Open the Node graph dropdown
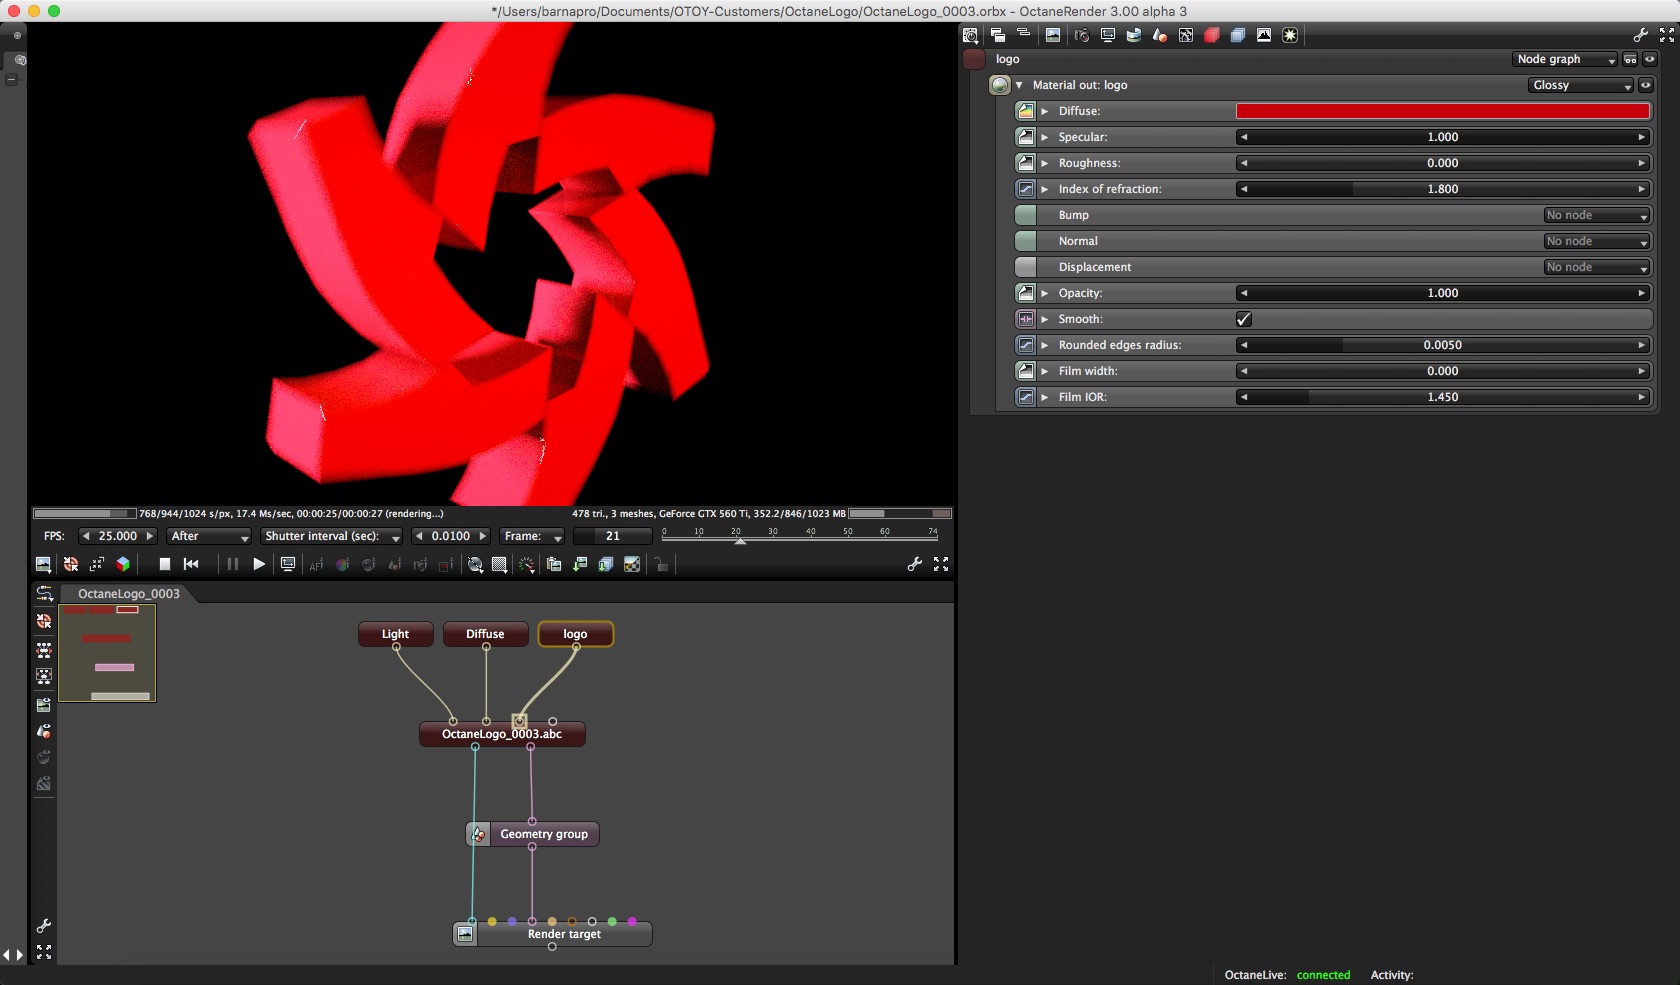 pos(1565,59)
